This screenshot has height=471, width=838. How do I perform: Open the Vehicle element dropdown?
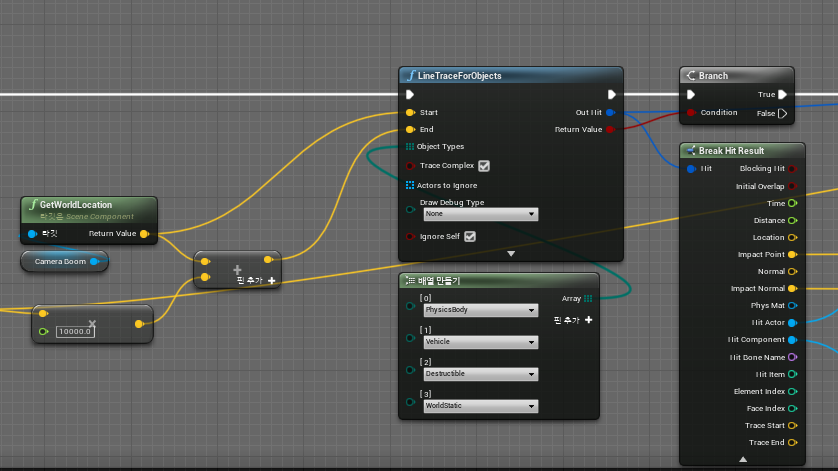point(480,342)
